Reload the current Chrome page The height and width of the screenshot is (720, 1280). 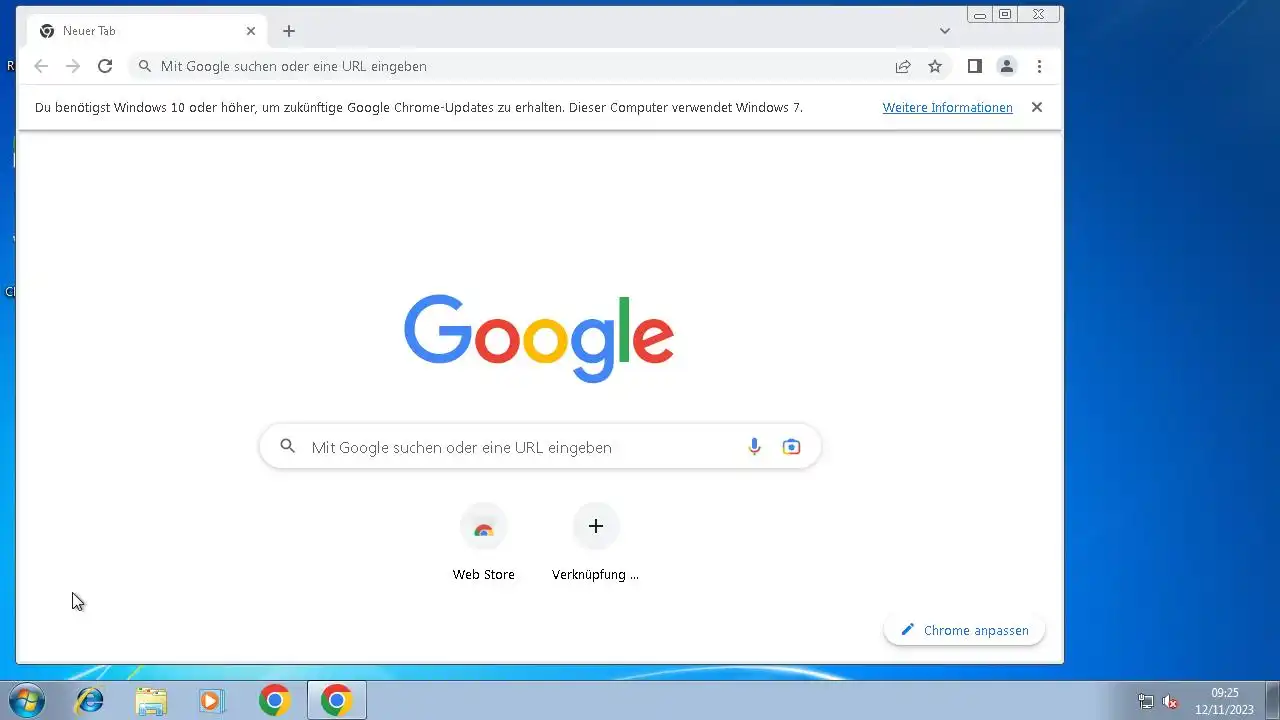[105, 66]
